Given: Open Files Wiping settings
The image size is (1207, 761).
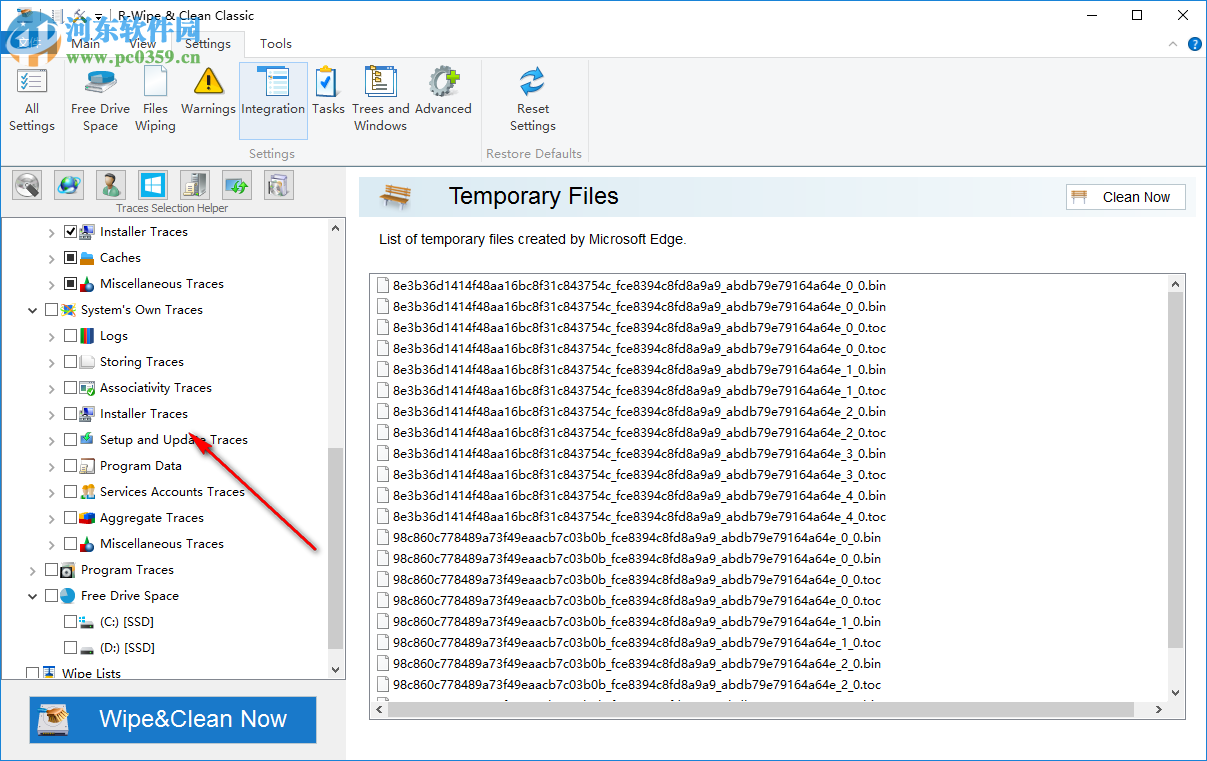Looking at the screenshot, I should [155, 100].
